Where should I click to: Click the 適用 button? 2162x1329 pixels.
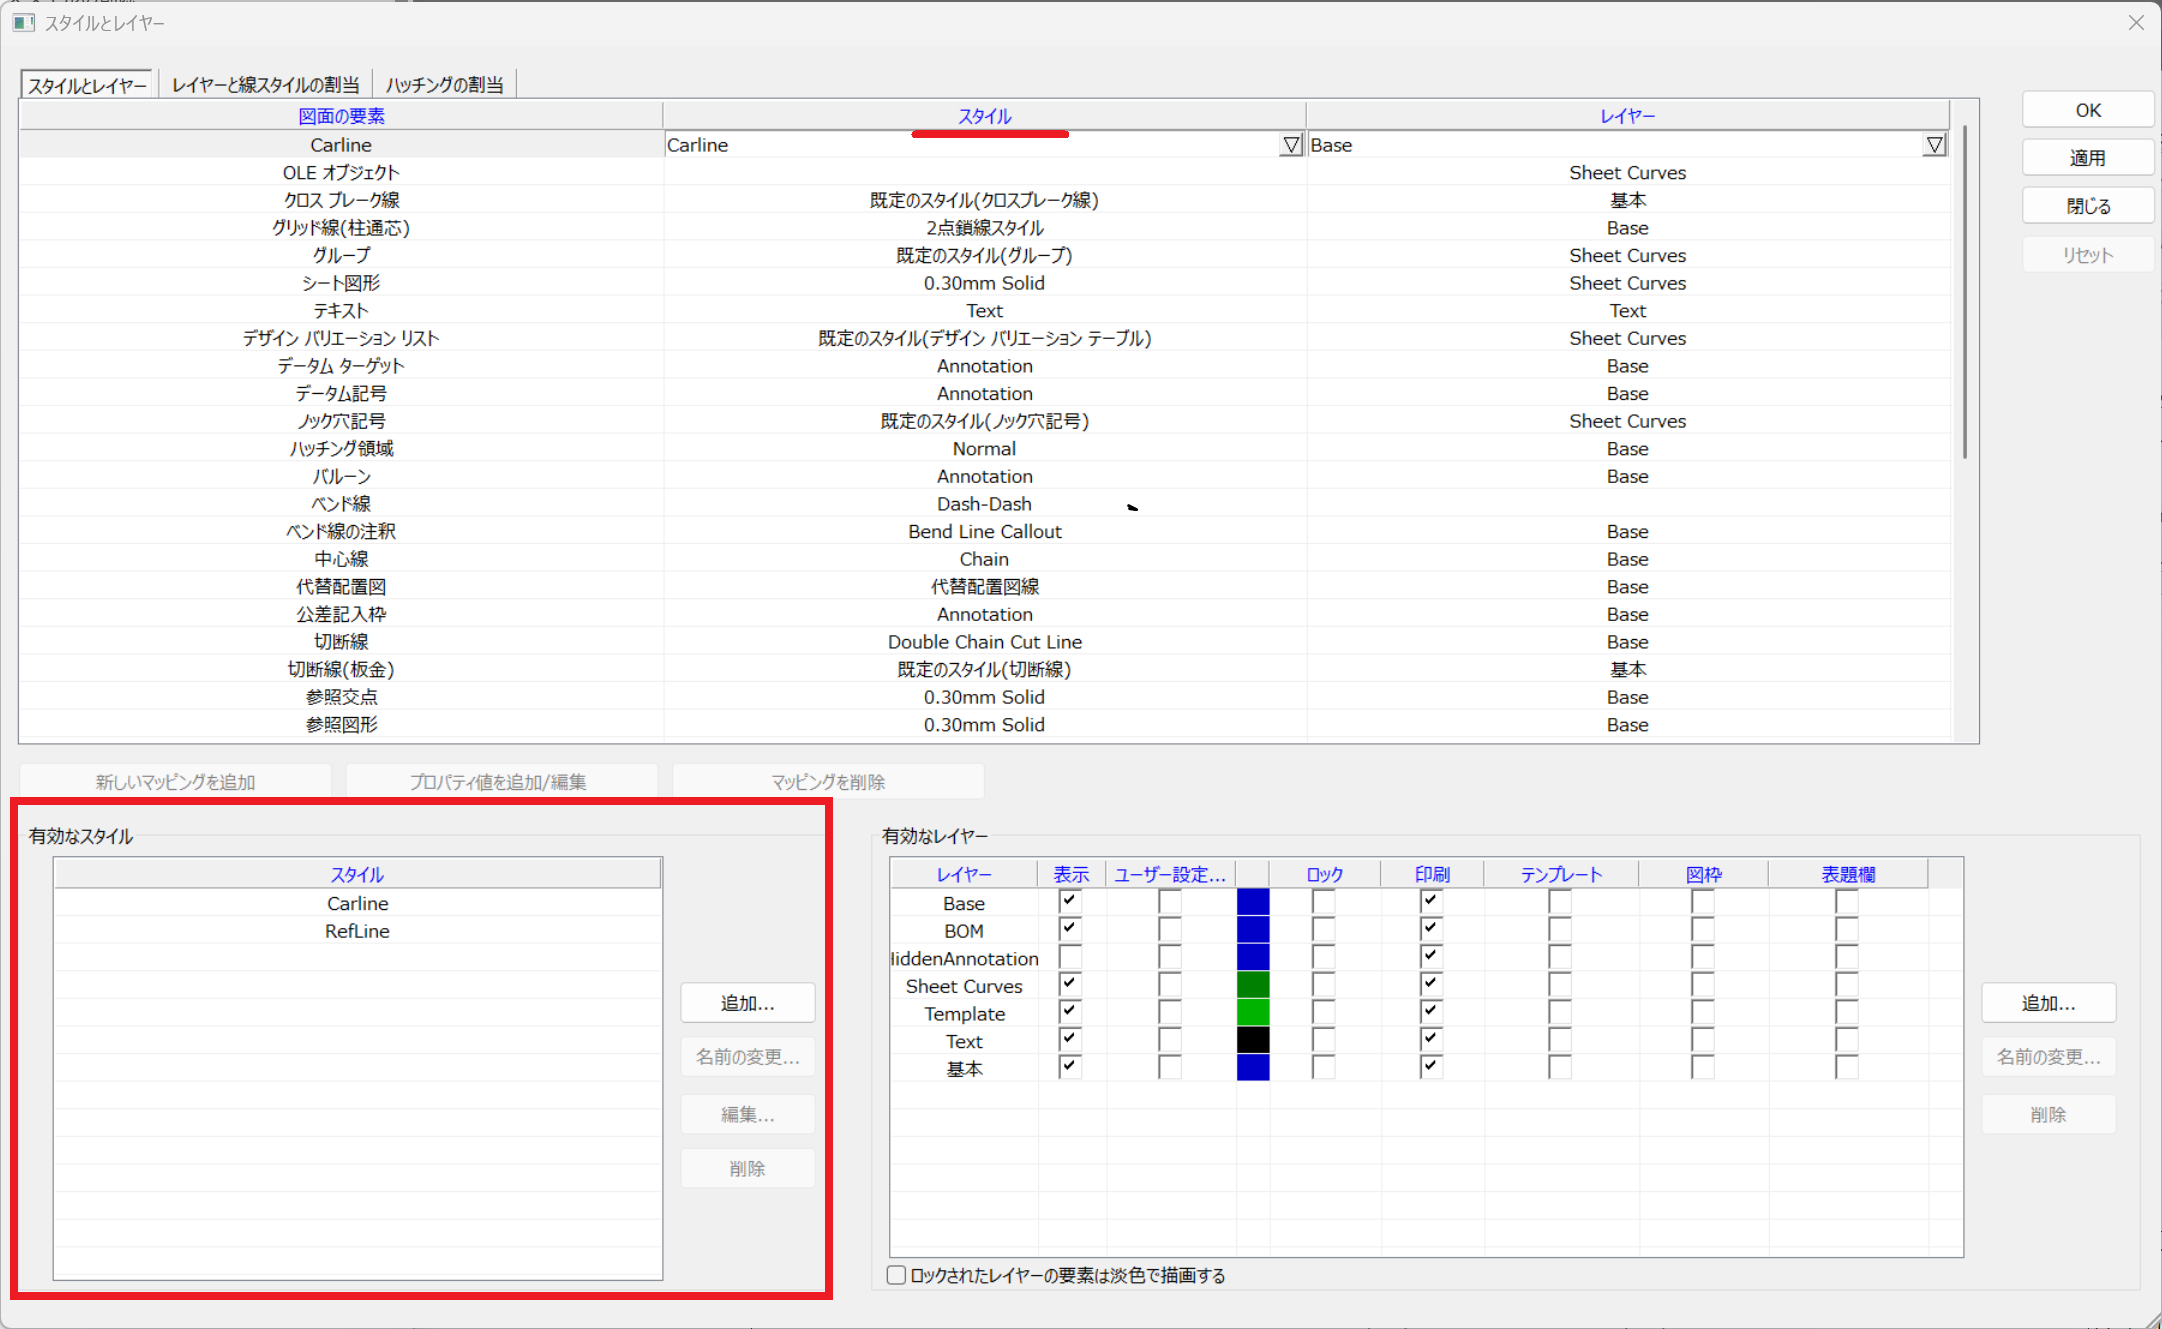coord(2087,158)
